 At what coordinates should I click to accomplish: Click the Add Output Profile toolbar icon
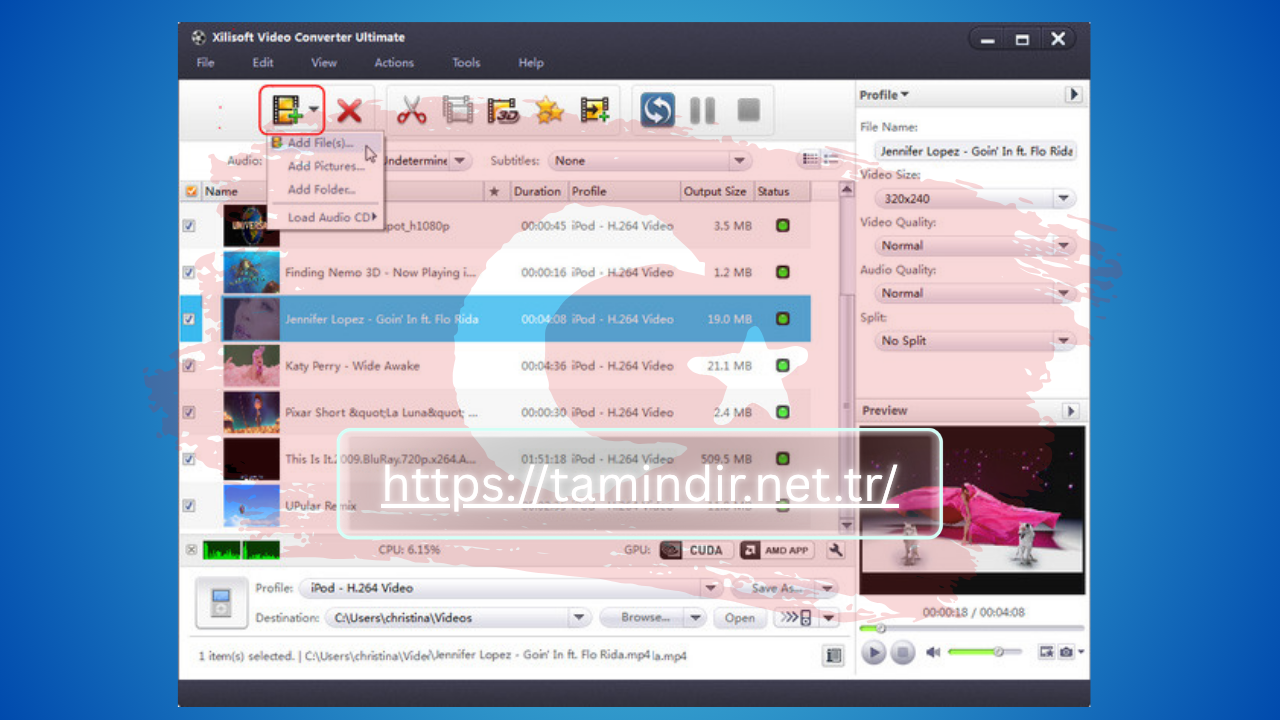[595, 110]
